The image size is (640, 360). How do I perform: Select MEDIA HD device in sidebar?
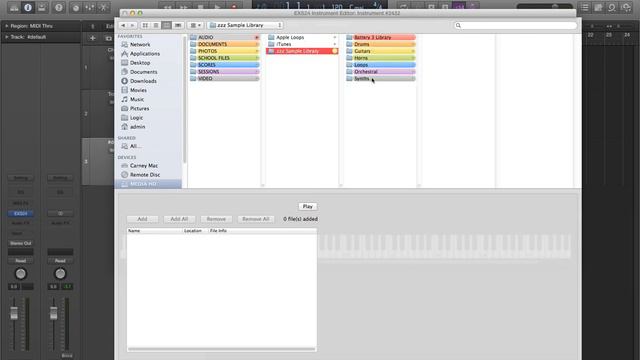pyautogui.click(x=149, y=184)
